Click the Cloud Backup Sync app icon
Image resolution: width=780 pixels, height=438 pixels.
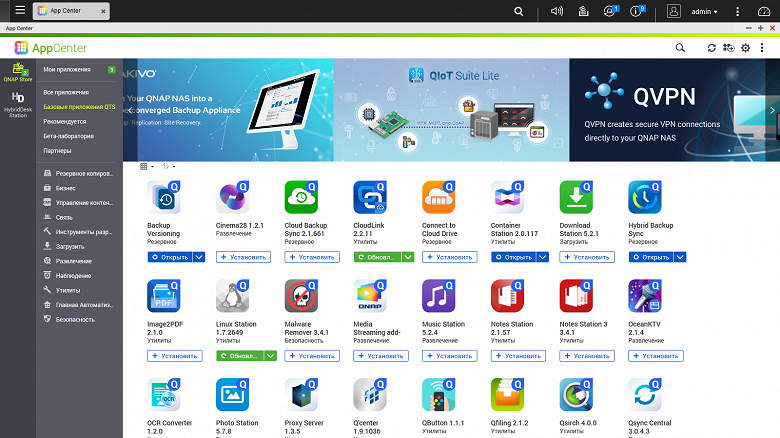tap(301, 197)
